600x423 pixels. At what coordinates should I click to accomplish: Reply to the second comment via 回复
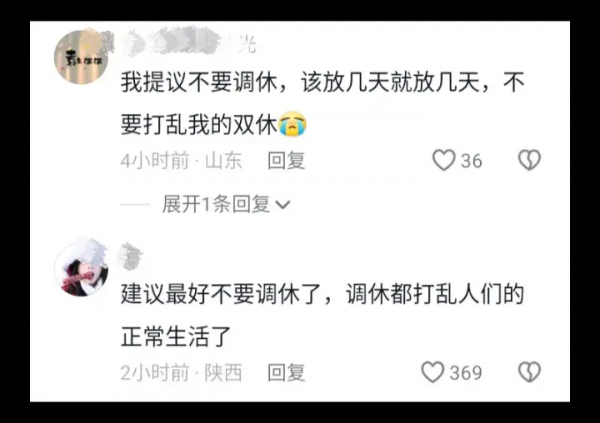click(286, 372)
